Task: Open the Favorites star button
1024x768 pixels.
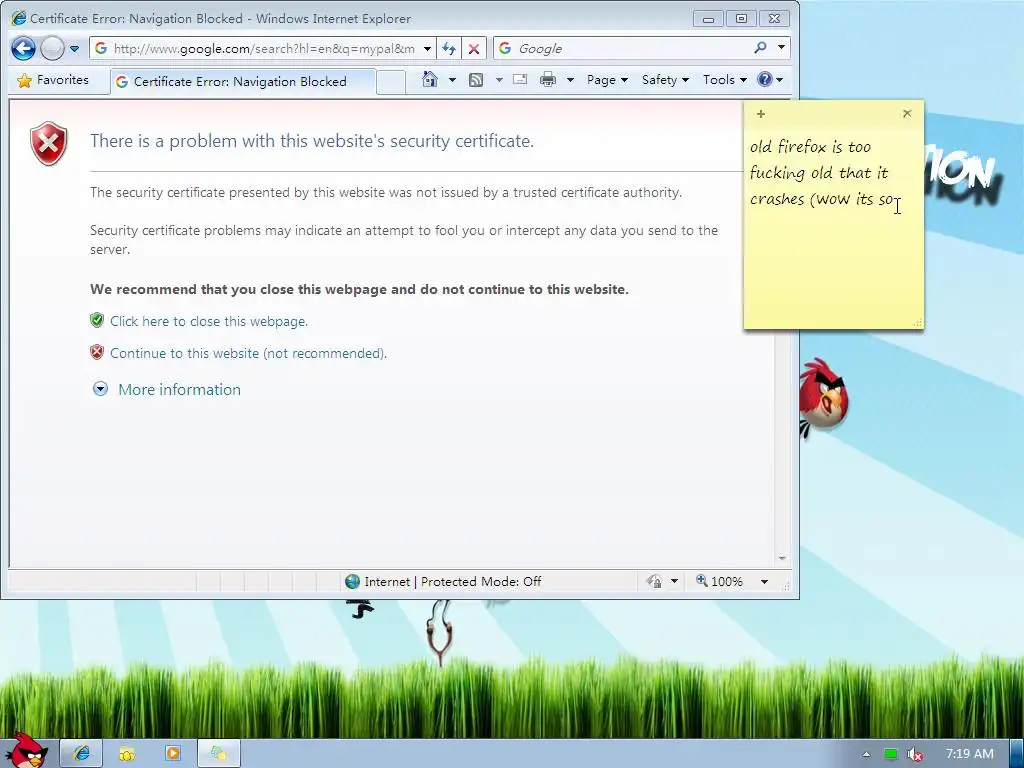Action: (x=53, y=80)
